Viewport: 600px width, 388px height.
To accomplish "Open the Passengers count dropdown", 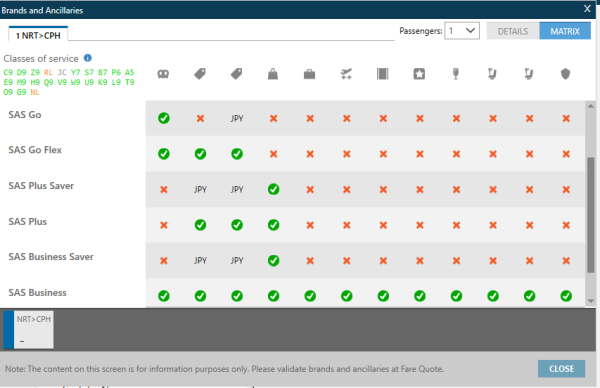I will [462, 31].
